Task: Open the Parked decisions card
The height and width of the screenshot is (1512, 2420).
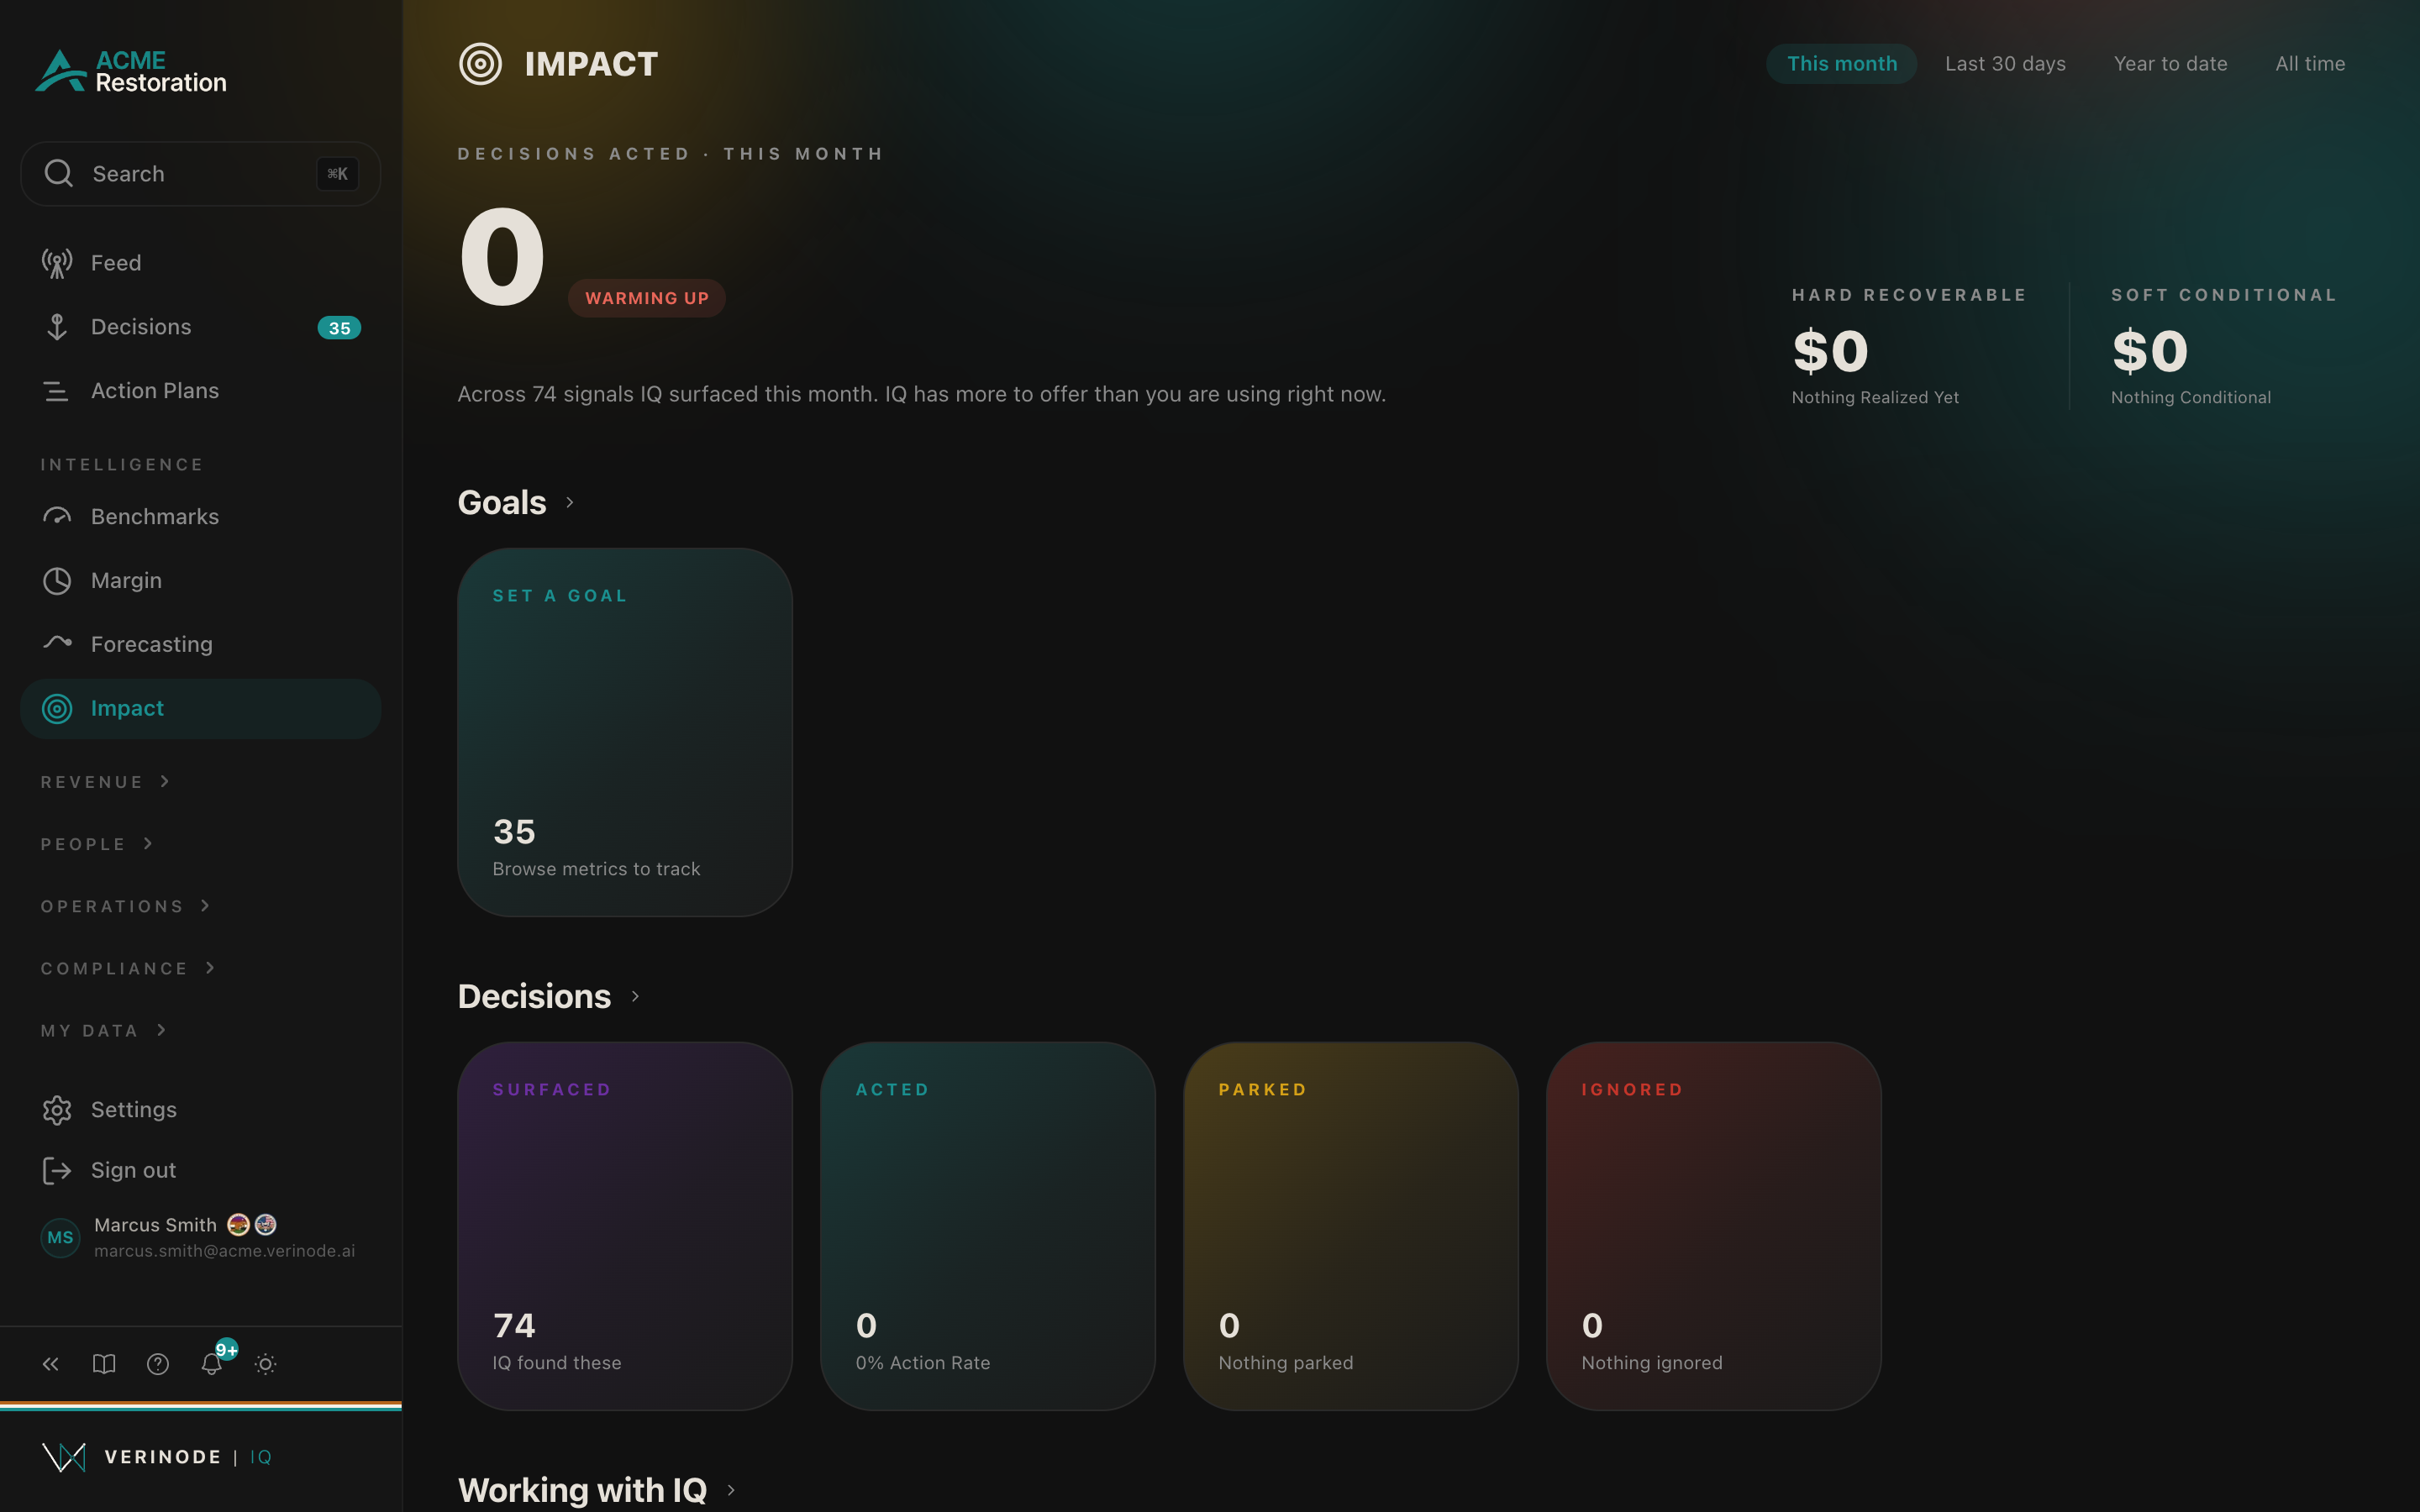Action: coord(1351,1226)
